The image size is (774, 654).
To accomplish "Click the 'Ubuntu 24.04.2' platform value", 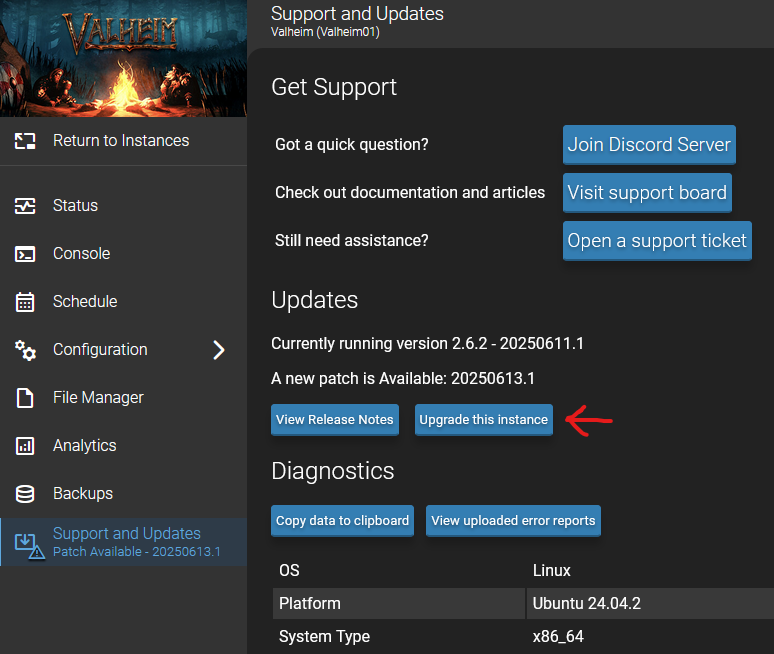I will (586, 603).
